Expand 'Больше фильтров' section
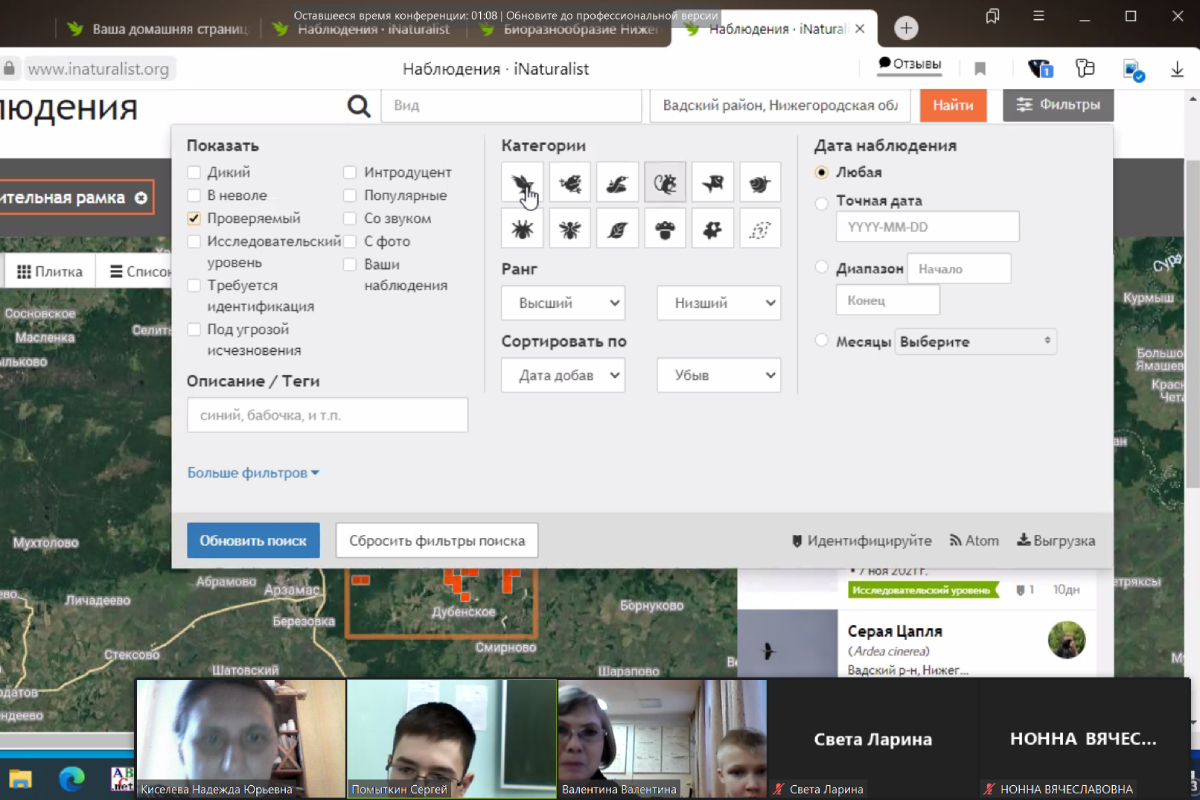The height and width of the screenshot is (800, 1200). point(253,473)
